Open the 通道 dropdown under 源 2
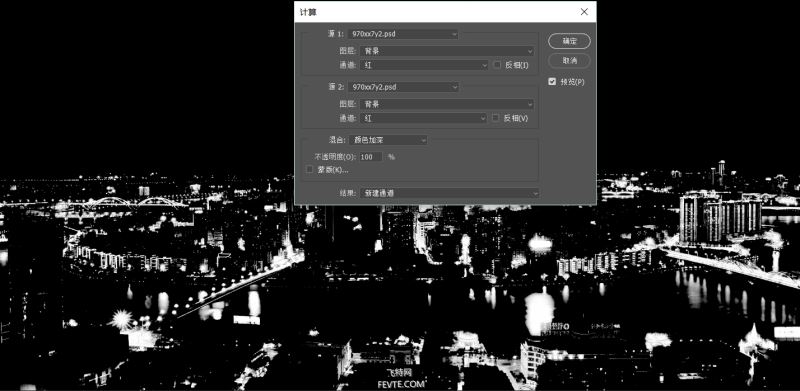 pos(423,118)
